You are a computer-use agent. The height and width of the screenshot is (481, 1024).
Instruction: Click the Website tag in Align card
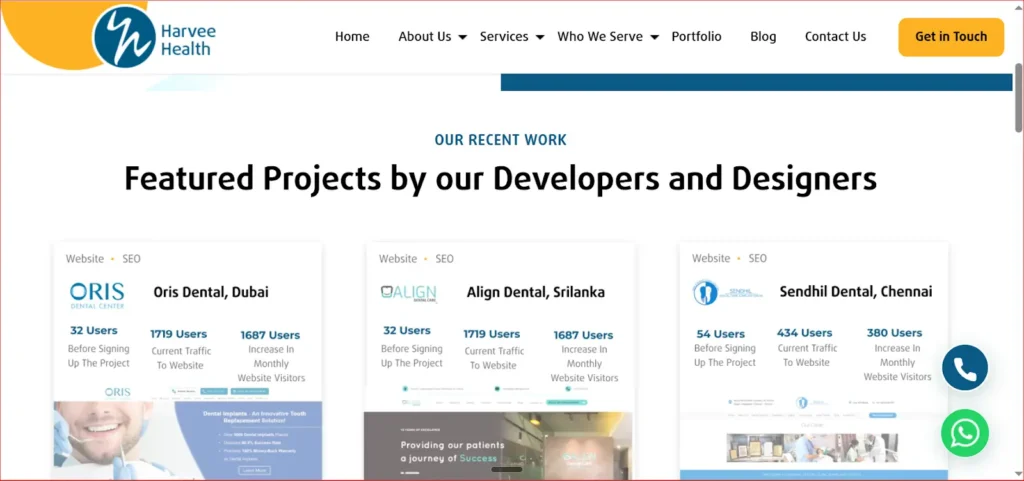pyautogui.click(x=398, y=259)
